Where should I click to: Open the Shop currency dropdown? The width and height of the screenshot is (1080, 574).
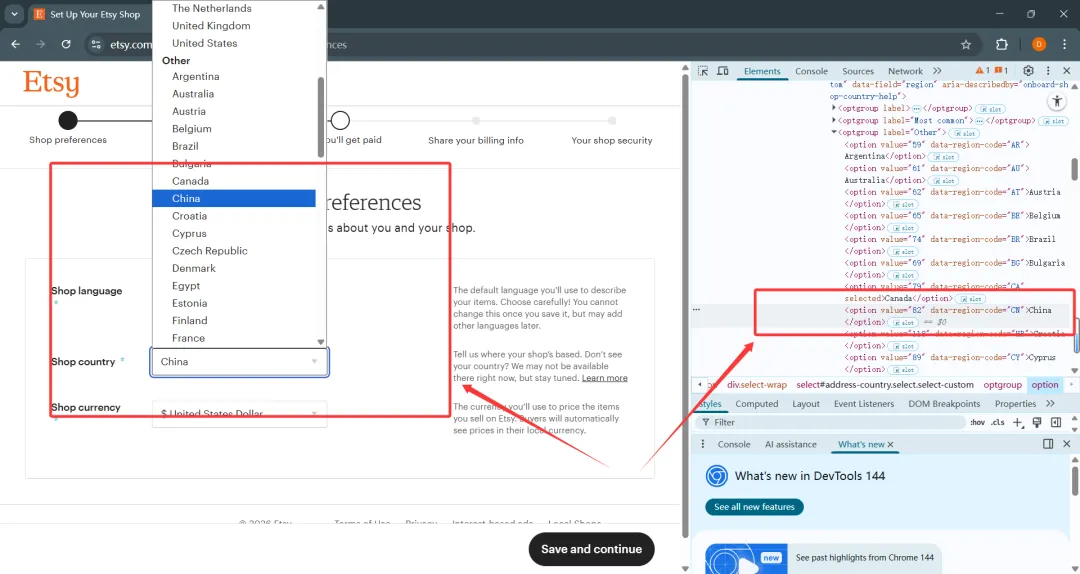coord(239,414)
